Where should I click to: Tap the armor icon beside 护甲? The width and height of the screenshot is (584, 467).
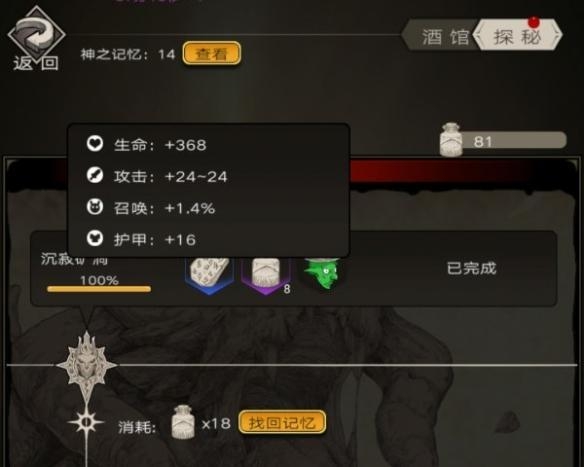(x=95, y=238)
